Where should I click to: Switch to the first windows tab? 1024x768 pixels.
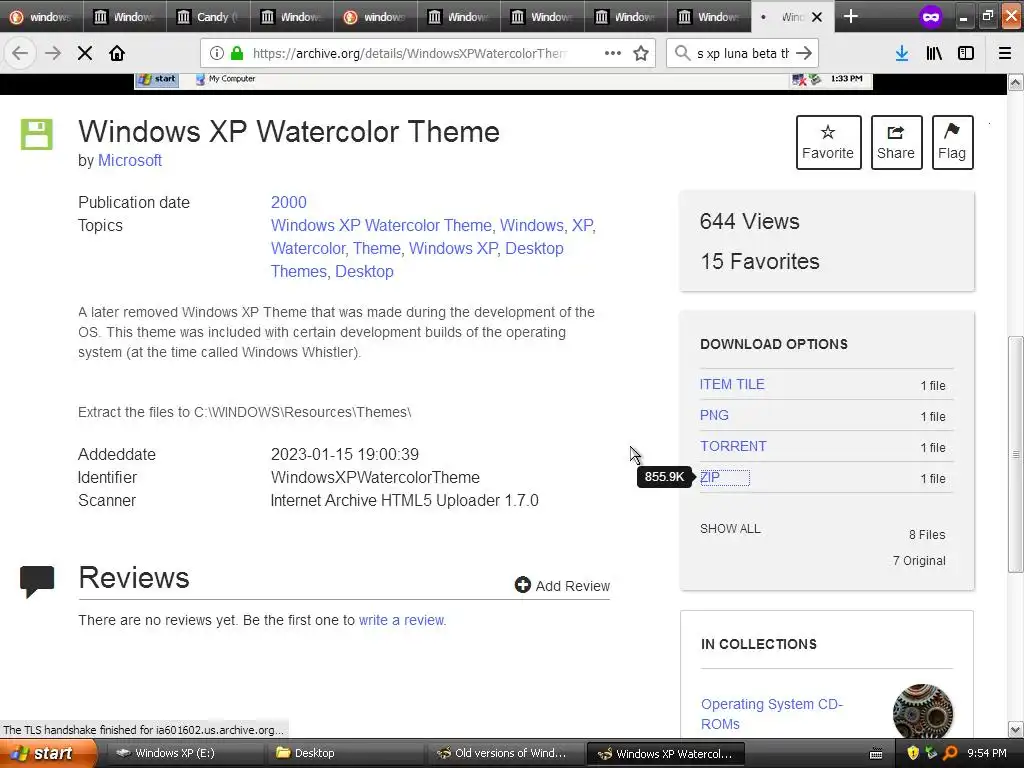coord(42,17)
